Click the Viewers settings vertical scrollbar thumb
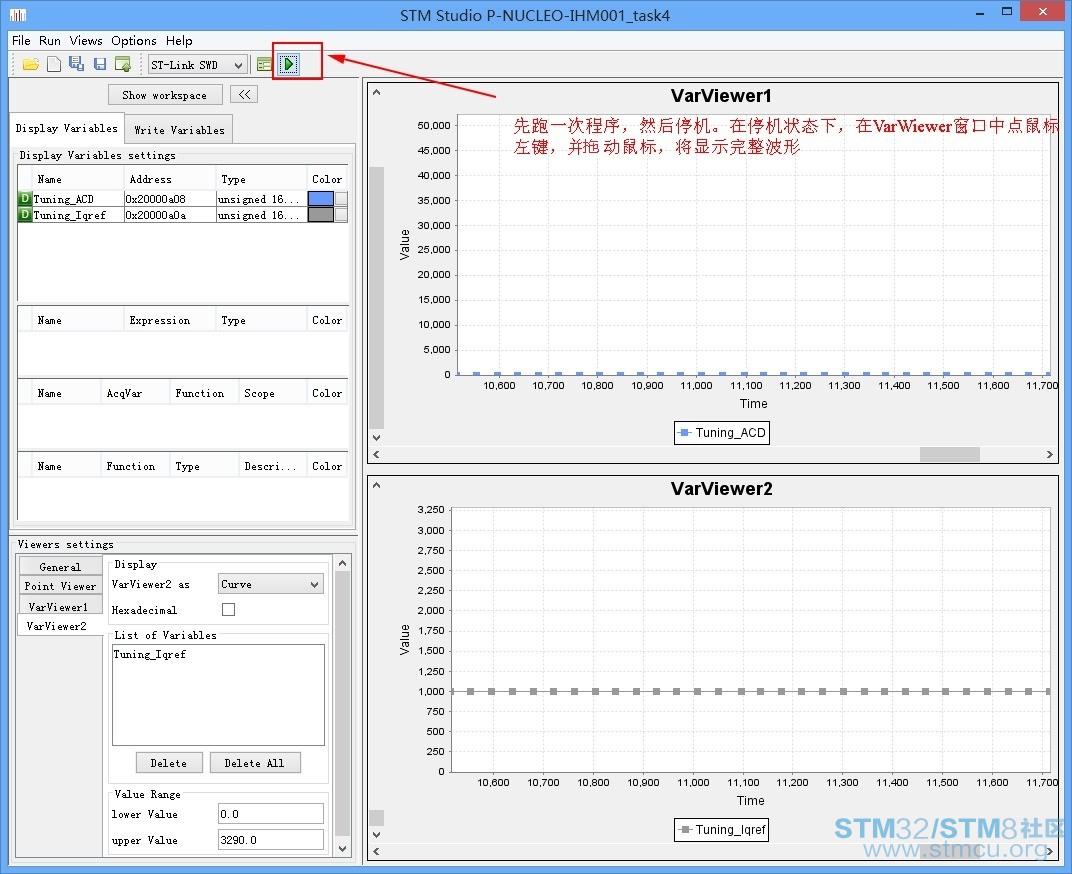Viewport: 1072px width, 874px height. click(343, 704)
